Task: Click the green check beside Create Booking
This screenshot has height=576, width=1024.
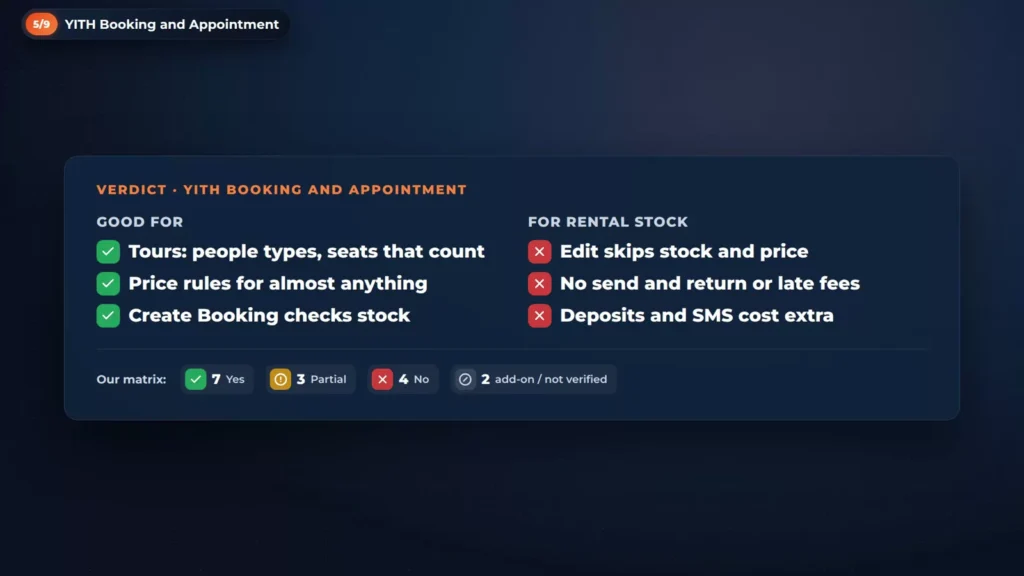Action: (x=108, y=315)
